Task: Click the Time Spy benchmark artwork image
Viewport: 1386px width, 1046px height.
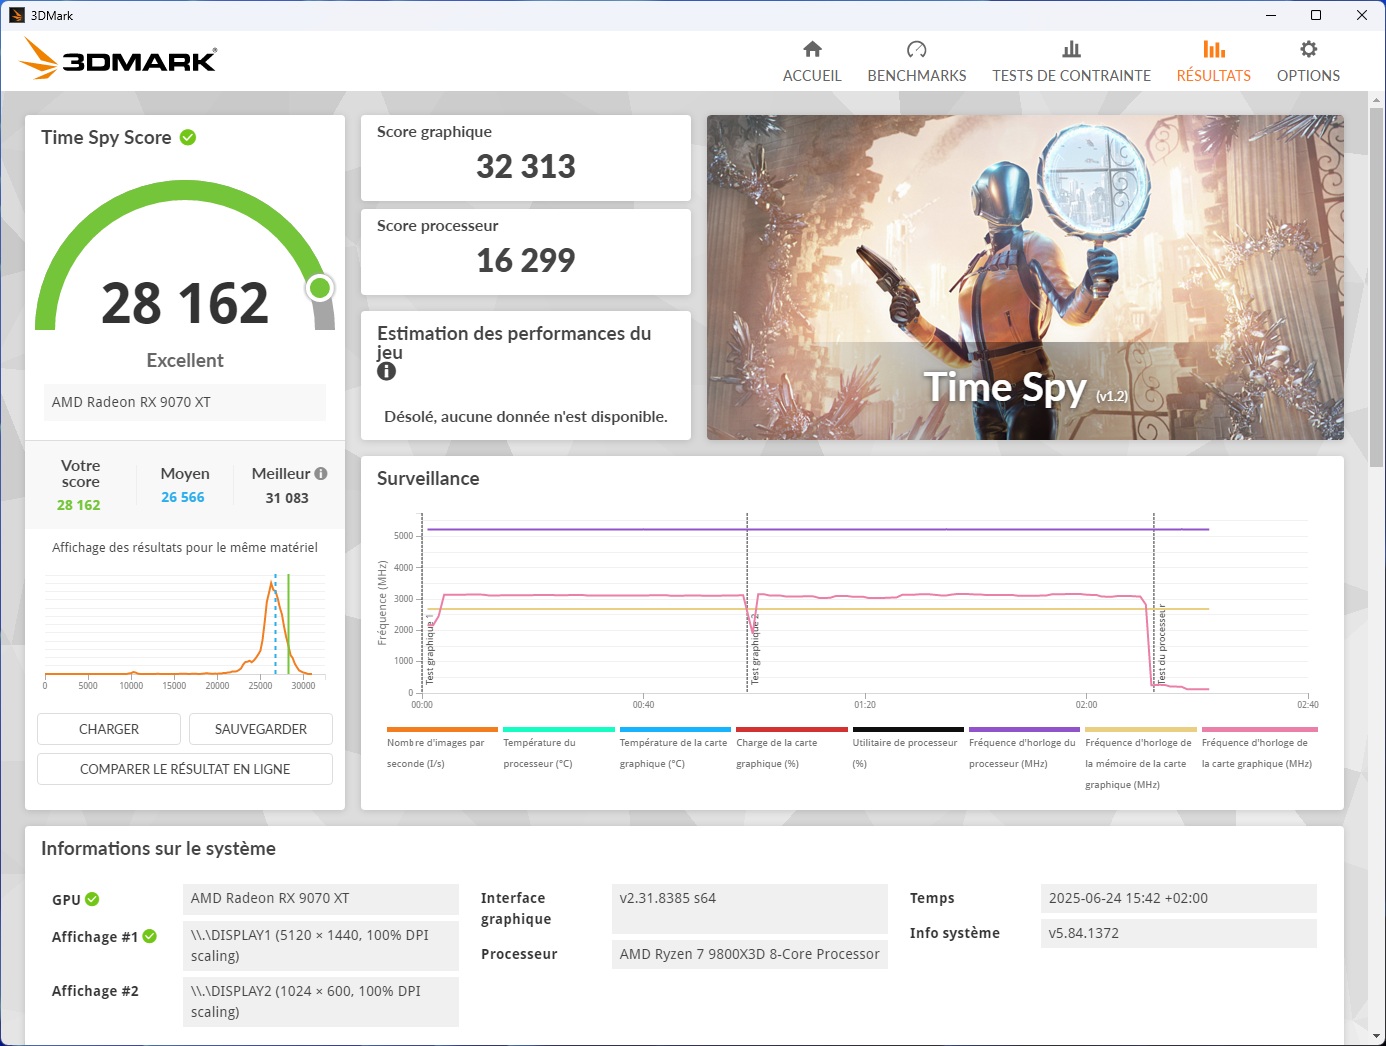Action: tap(1025, 277)
